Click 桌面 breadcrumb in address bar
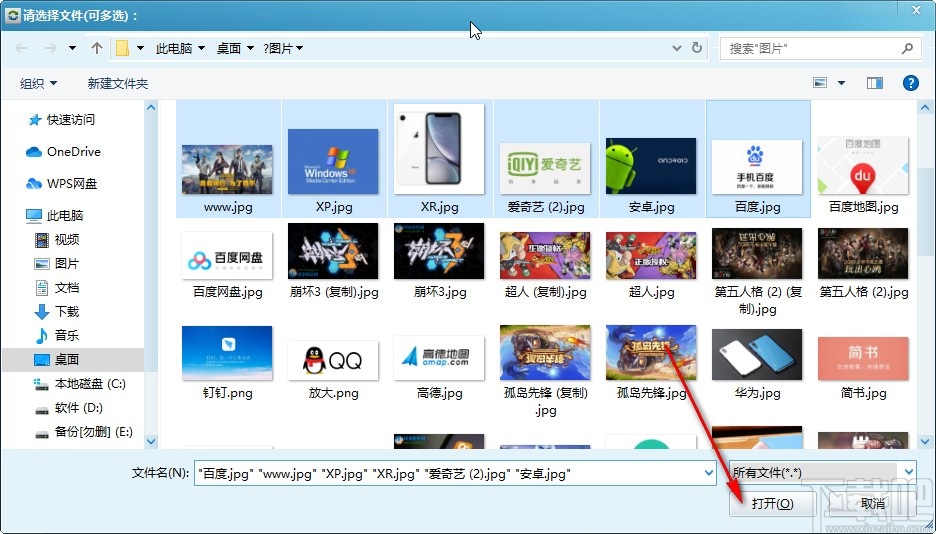The width and height of the screenshot is (936, 534). click(229, 48)
